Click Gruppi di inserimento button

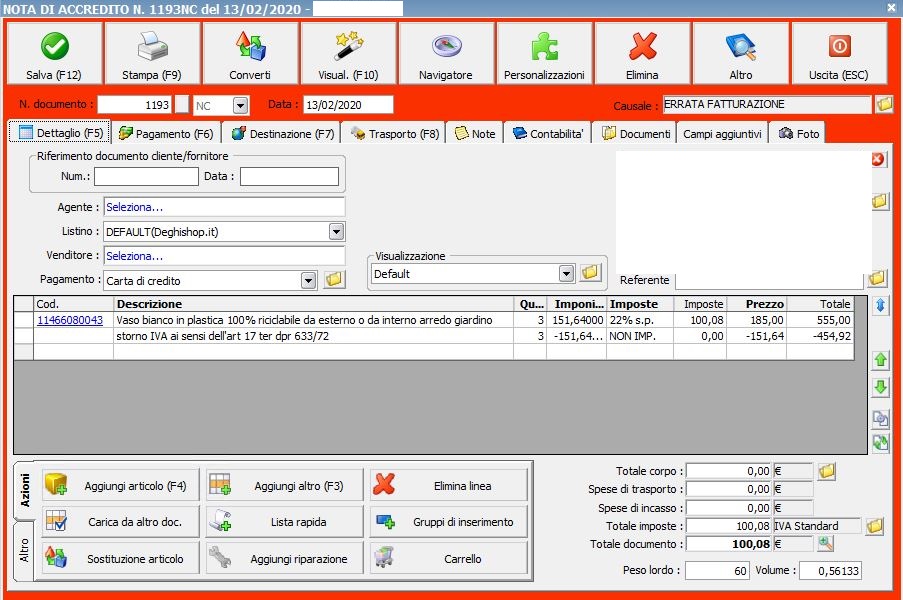[x=449, y=522]
